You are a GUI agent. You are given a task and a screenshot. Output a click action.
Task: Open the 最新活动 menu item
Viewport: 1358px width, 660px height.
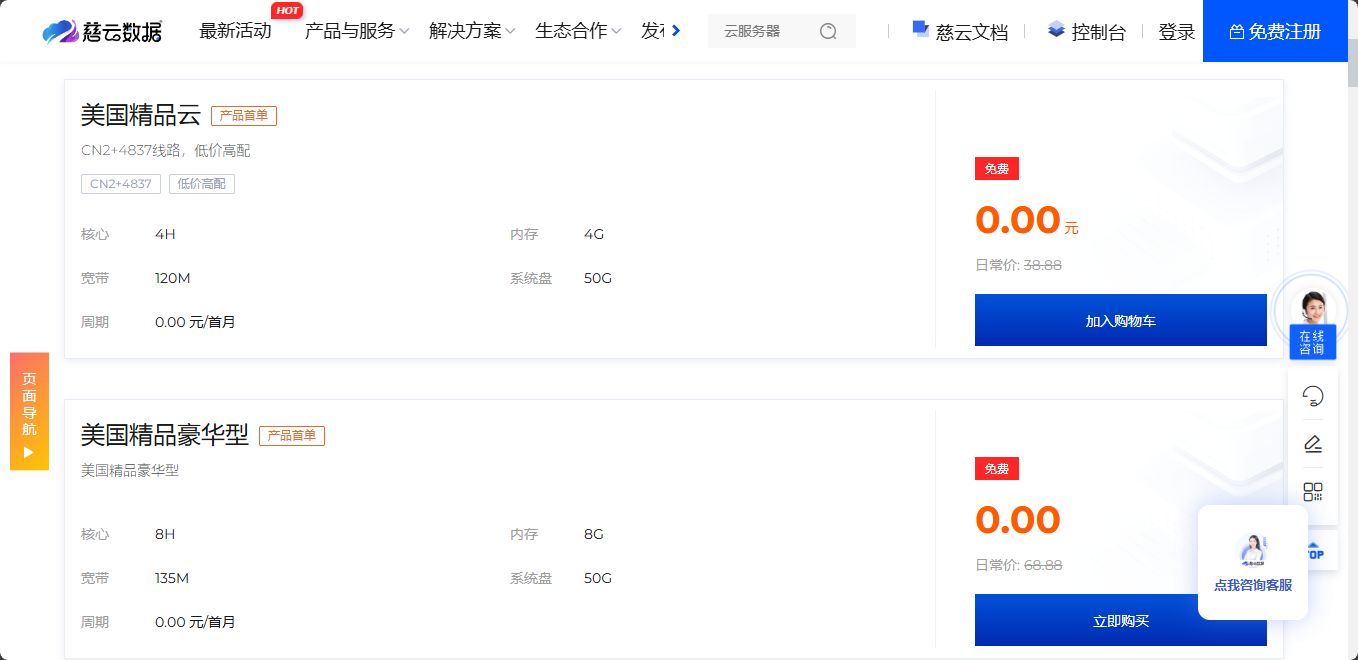[x=235, y=31]
